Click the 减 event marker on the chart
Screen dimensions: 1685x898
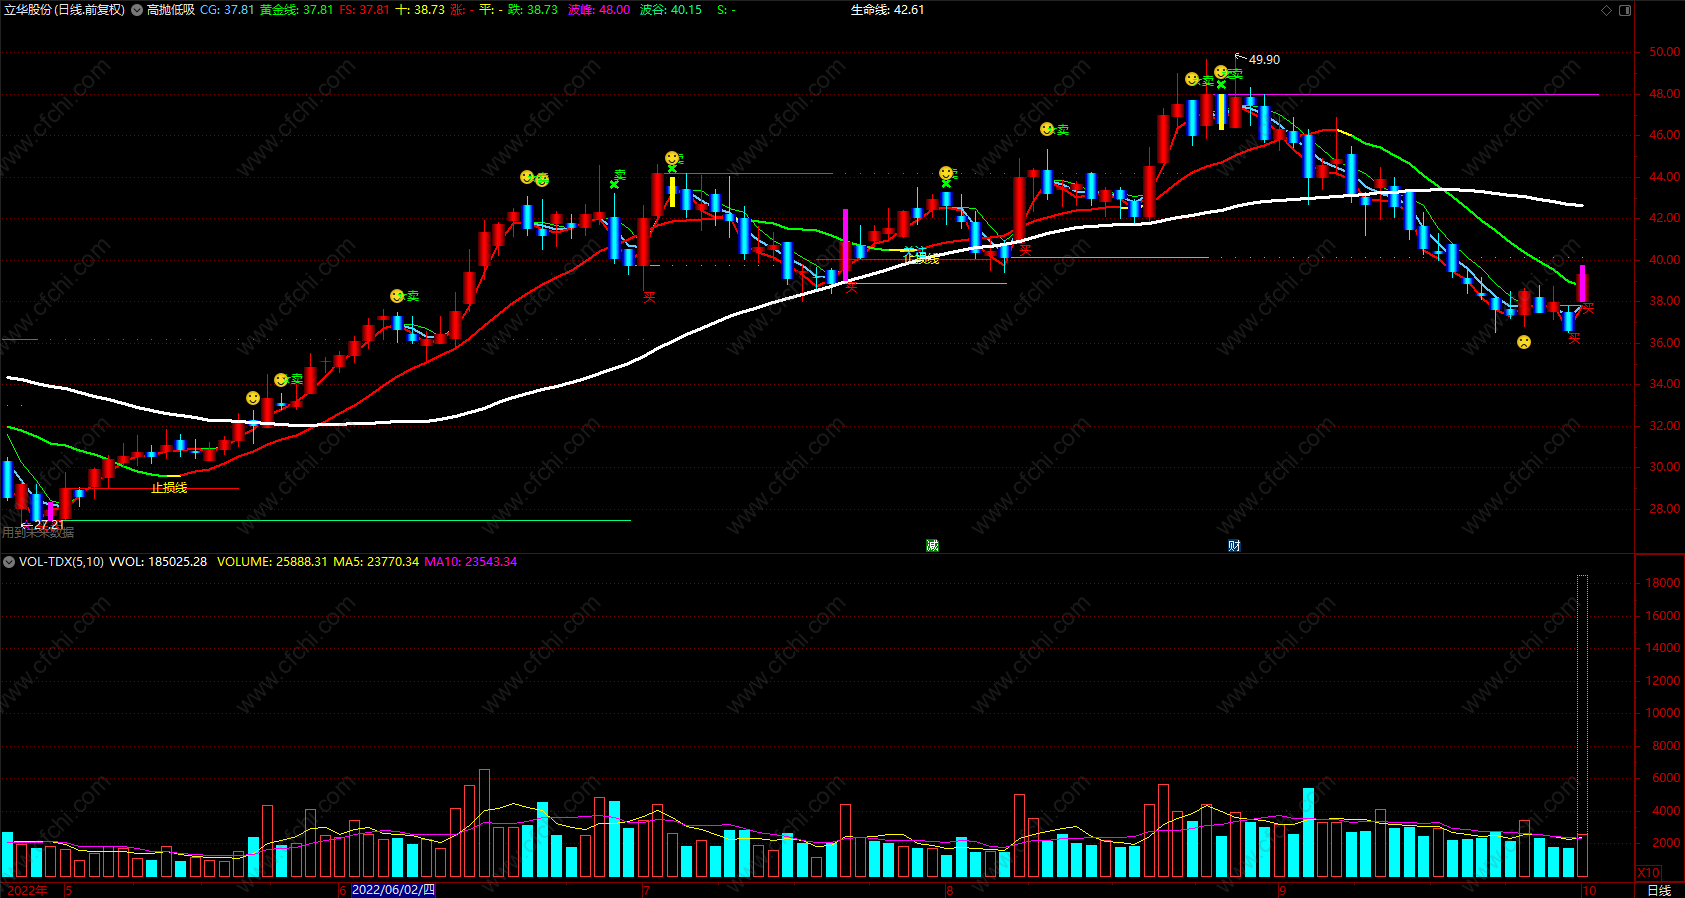coord(932,545)
